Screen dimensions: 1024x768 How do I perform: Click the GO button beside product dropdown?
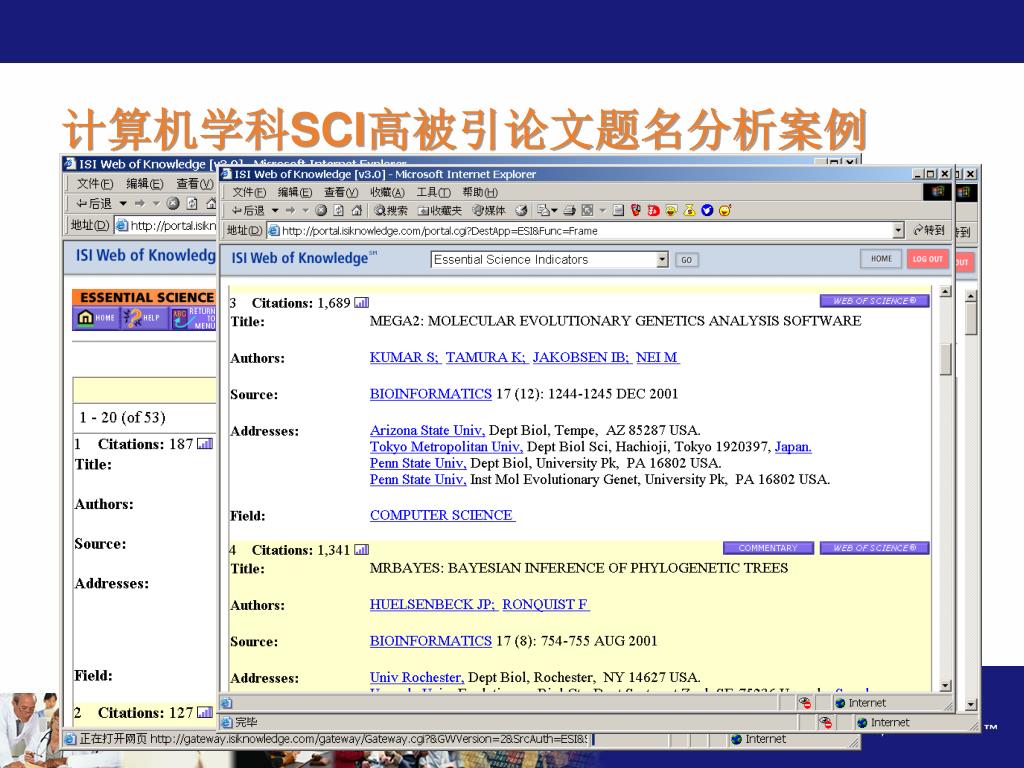point(686,260)
